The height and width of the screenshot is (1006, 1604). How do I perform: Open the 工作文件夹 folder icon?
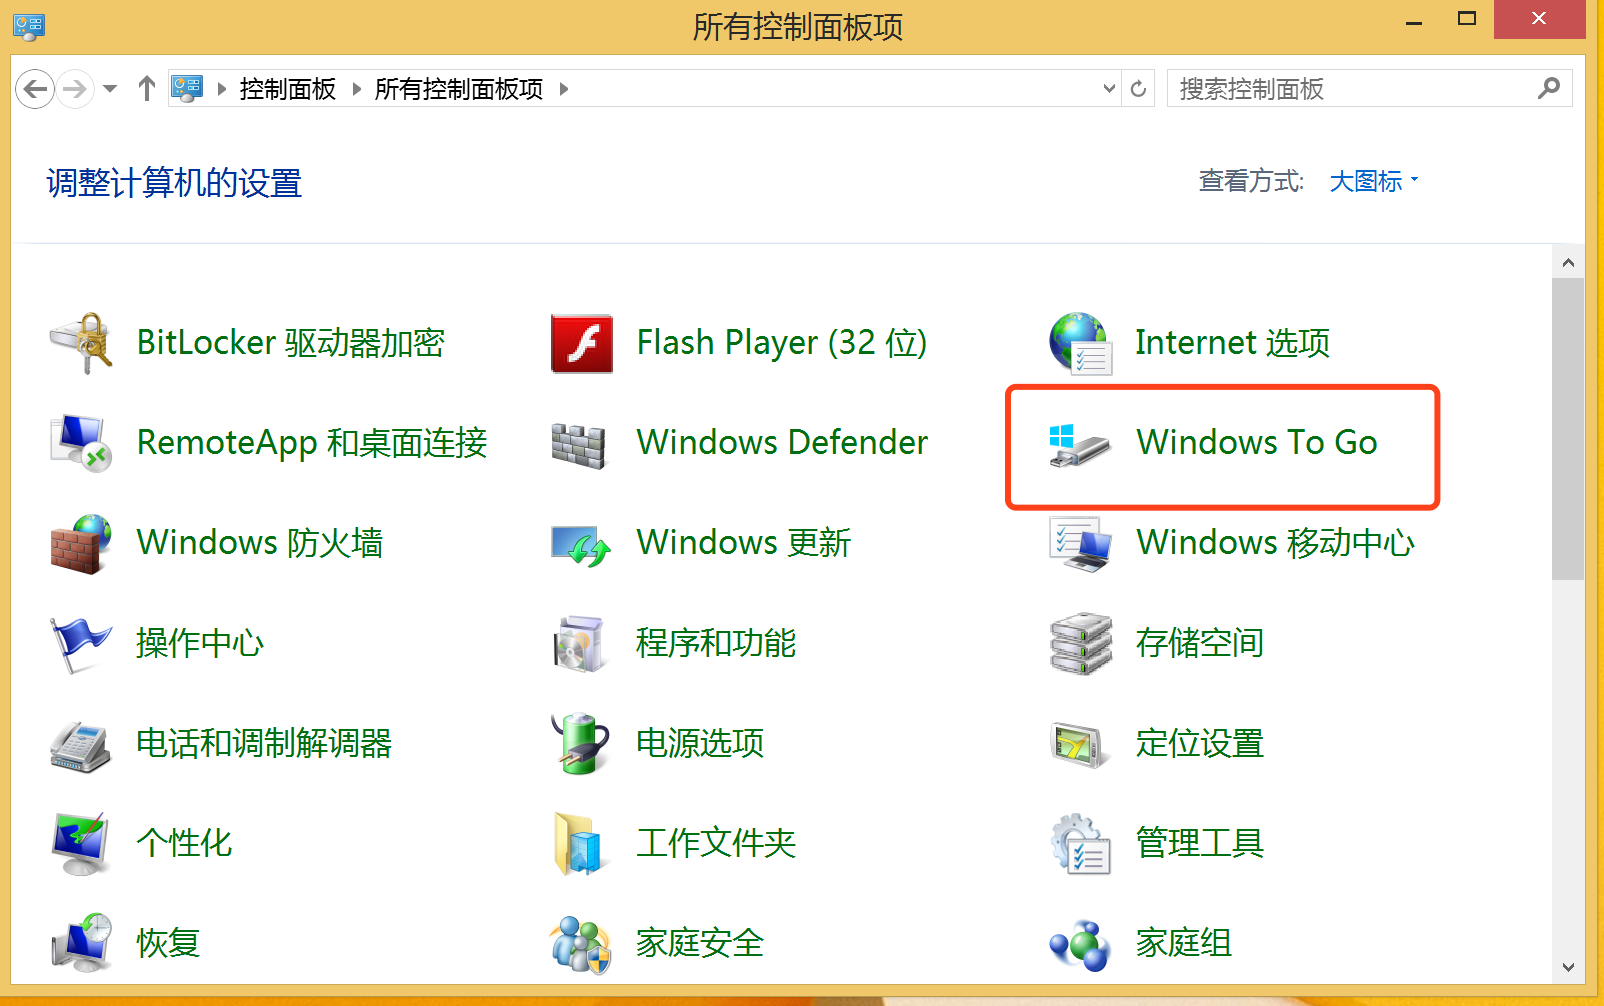click(x=577, y=844)
